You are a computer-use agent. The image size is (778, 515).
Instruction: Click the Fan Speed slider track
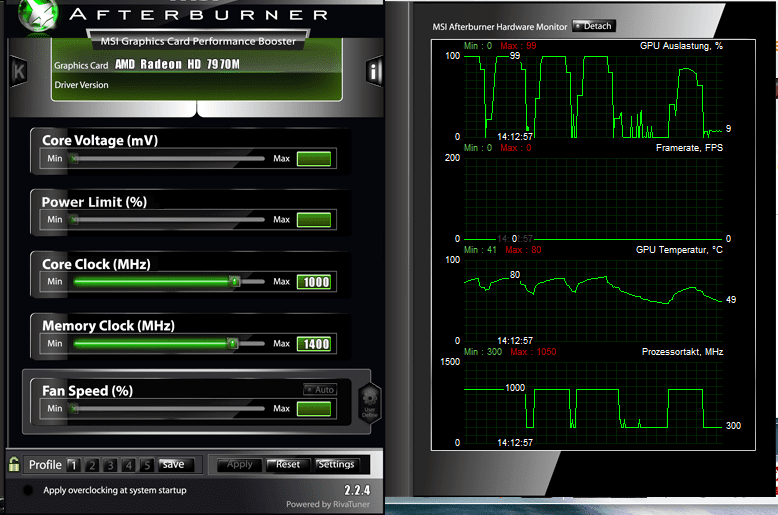[169, 408]
